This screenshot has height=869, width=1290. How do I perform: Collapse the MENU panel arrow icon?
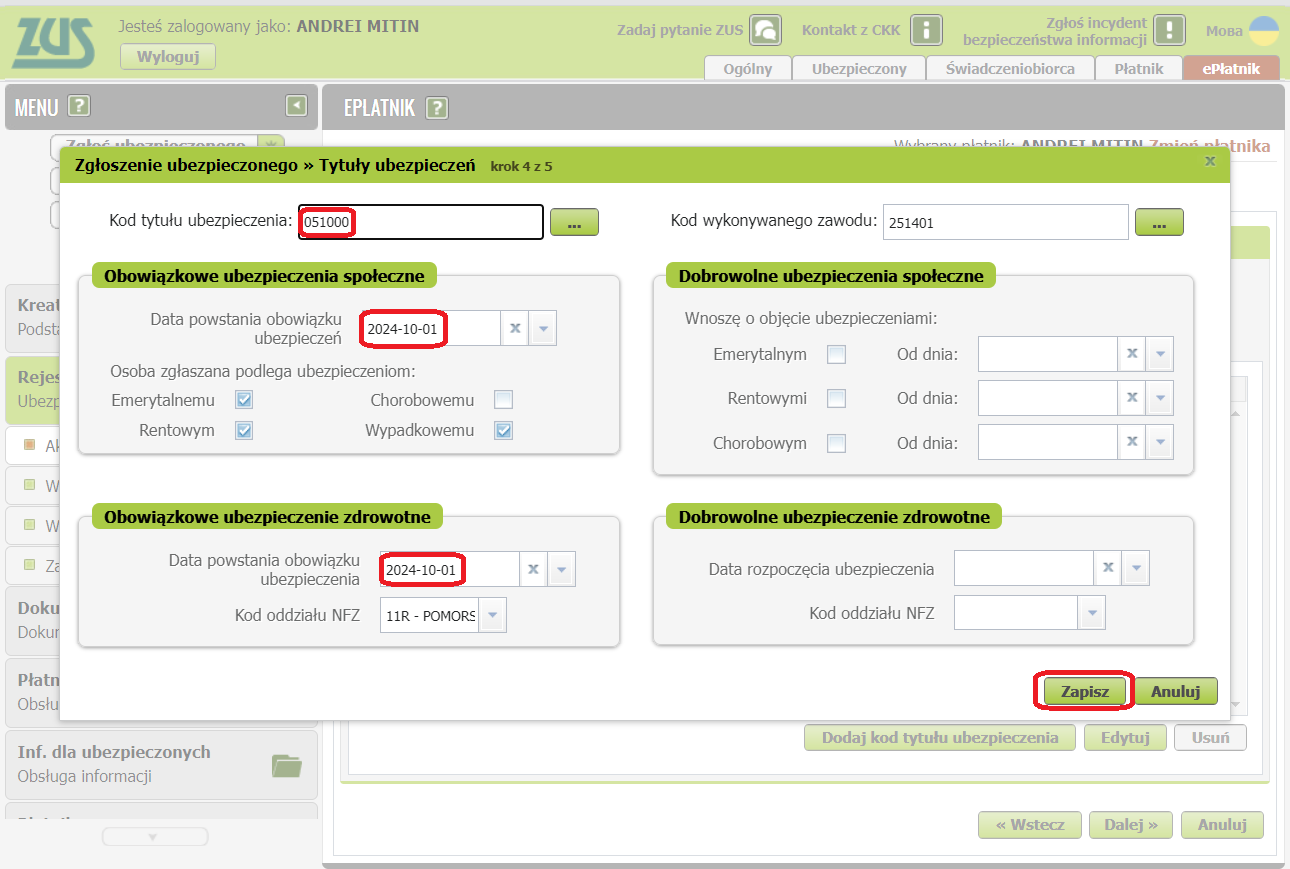click(295, 106)
